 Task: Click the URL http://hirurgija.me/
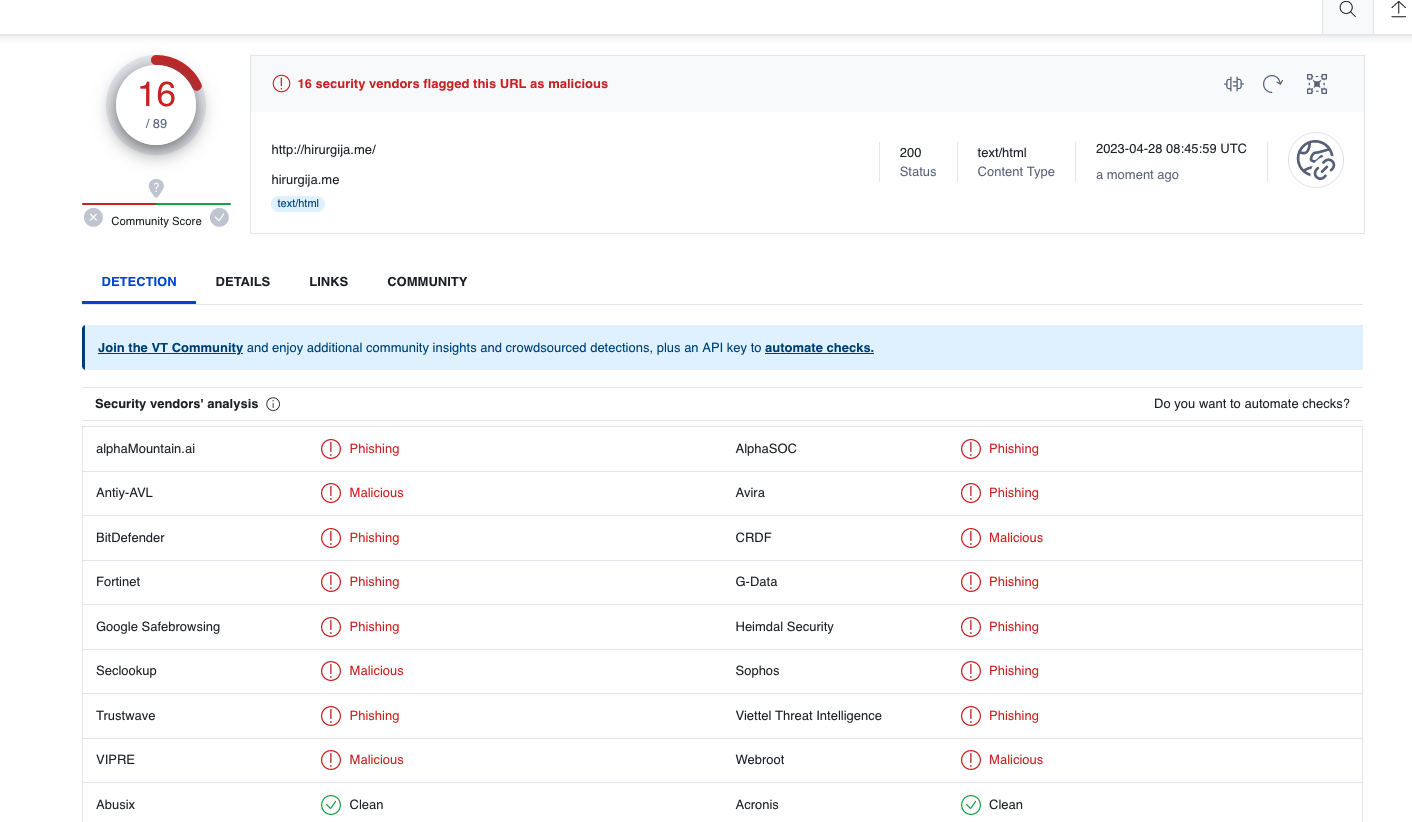coord(324,150)
